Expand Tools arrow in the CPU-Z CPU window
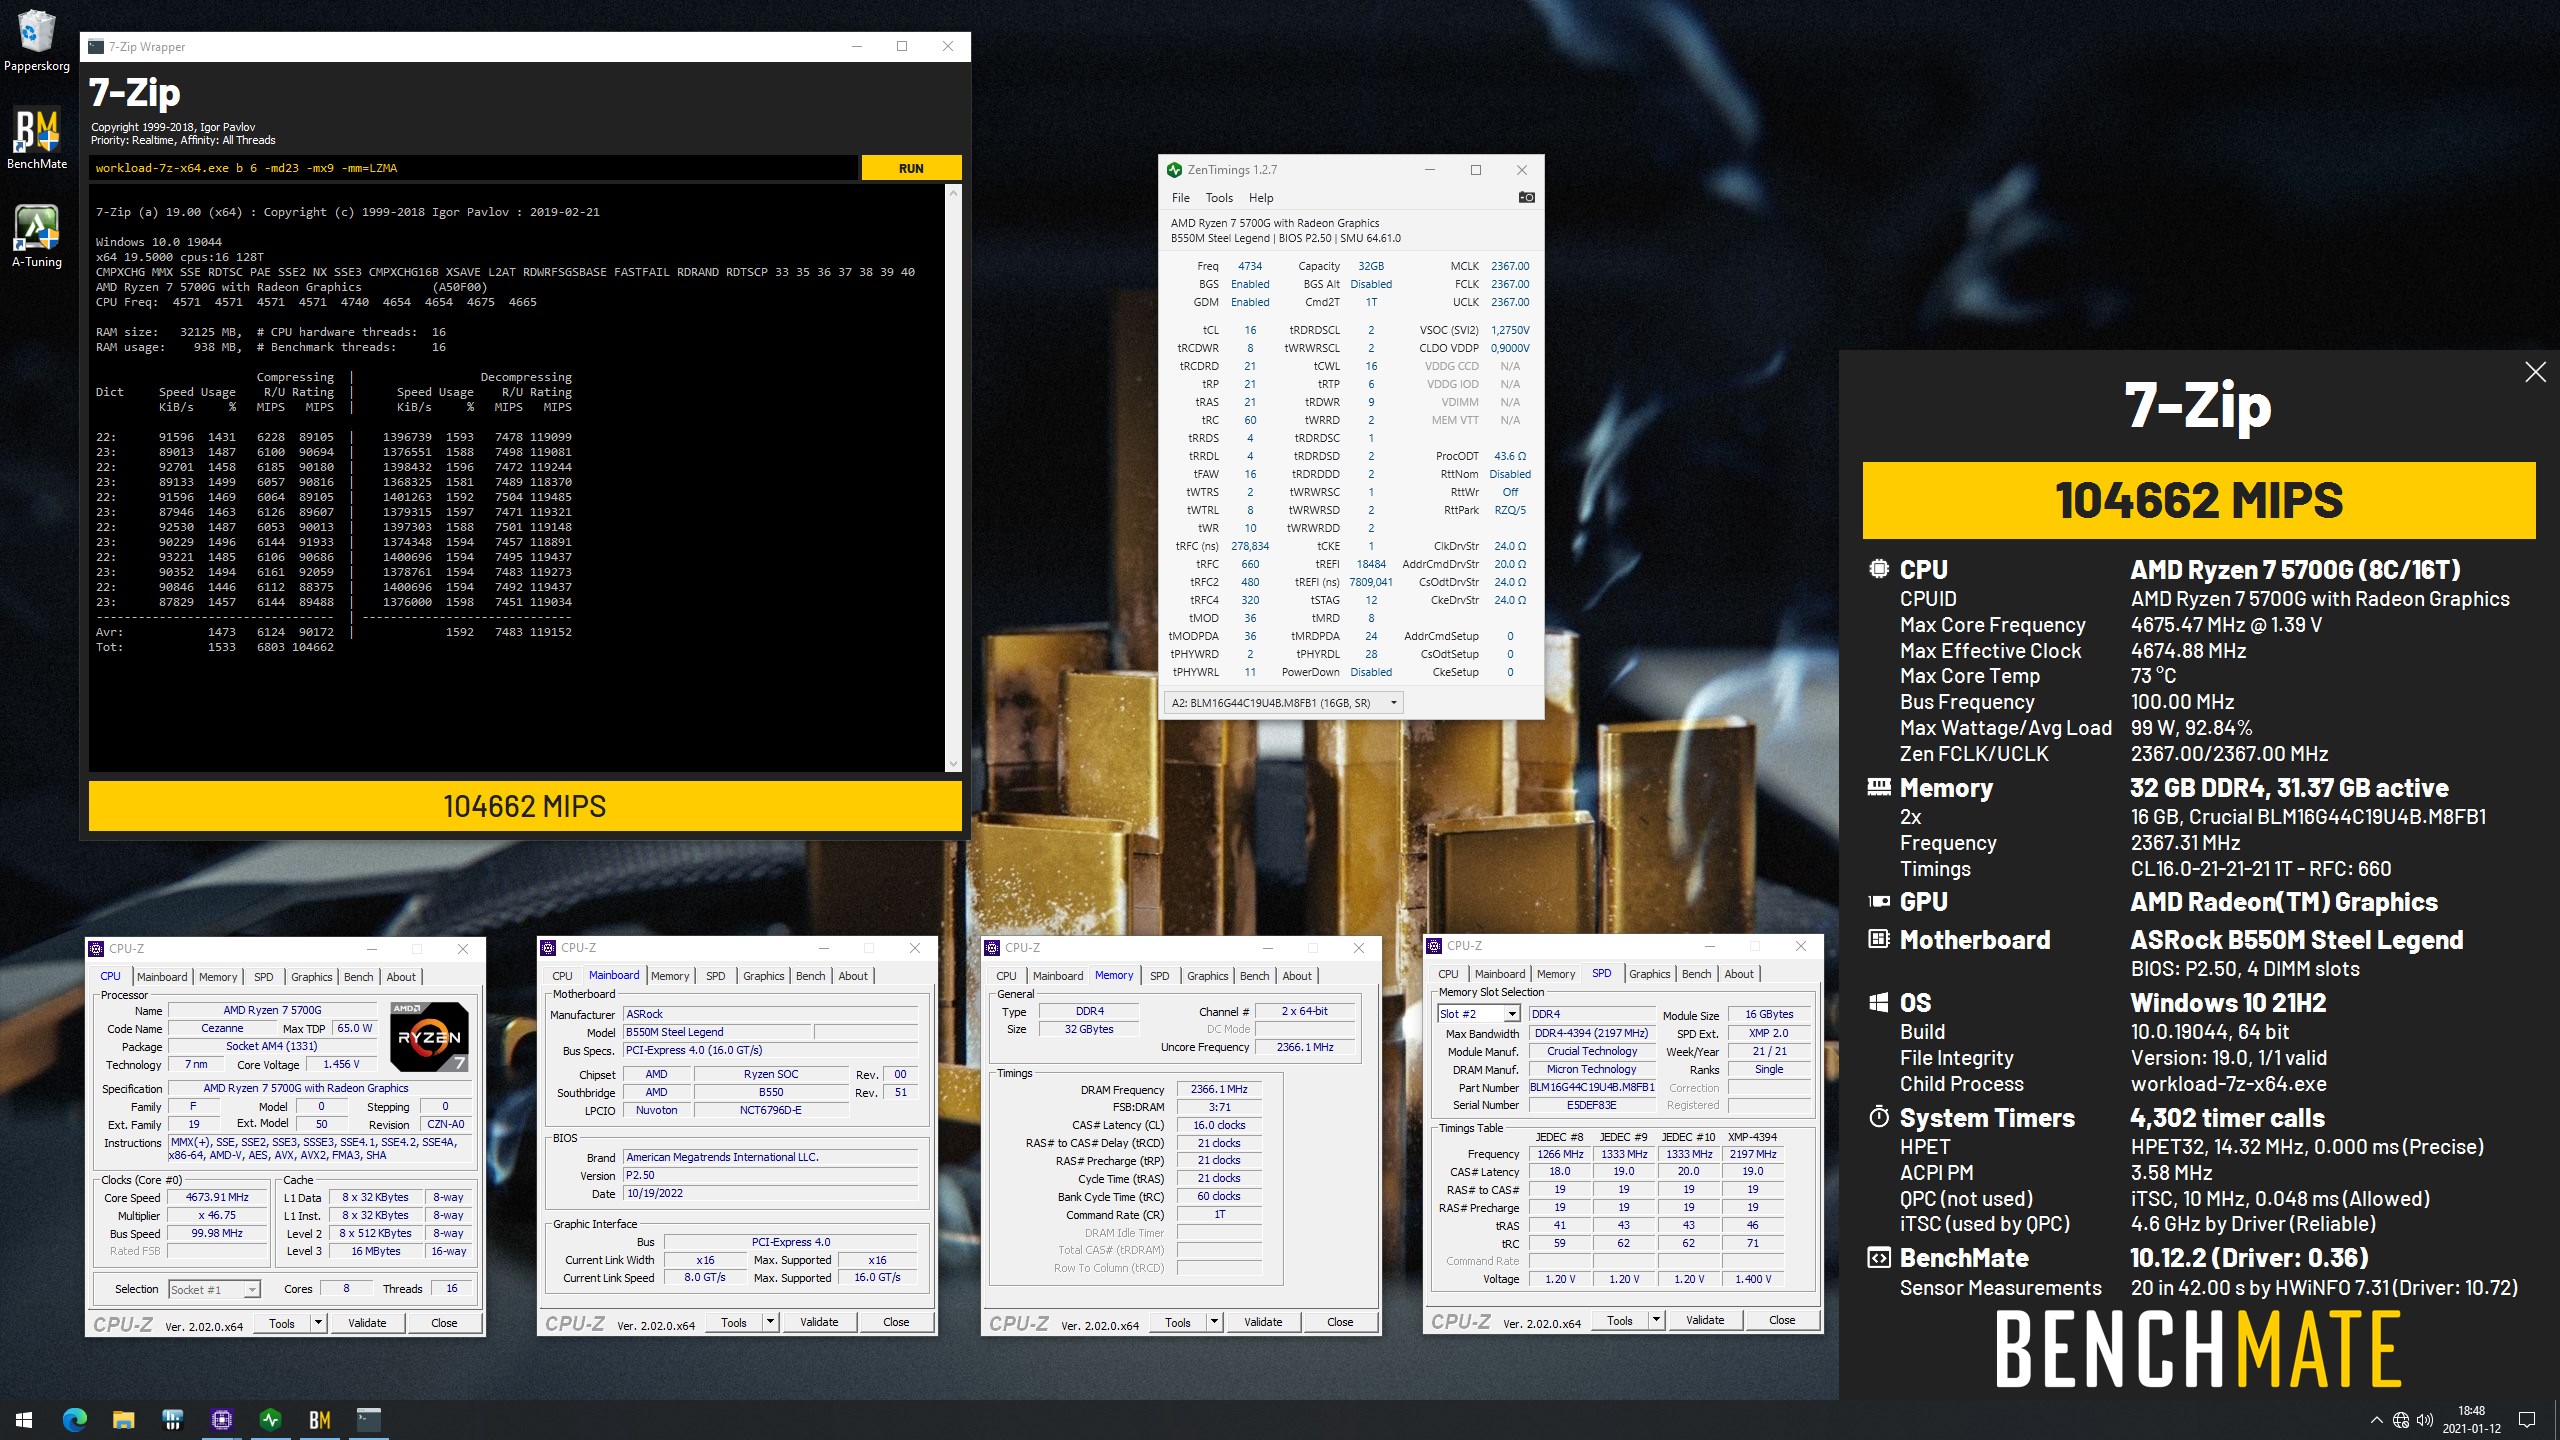 pyautogui.click(x=318, y=1323)
